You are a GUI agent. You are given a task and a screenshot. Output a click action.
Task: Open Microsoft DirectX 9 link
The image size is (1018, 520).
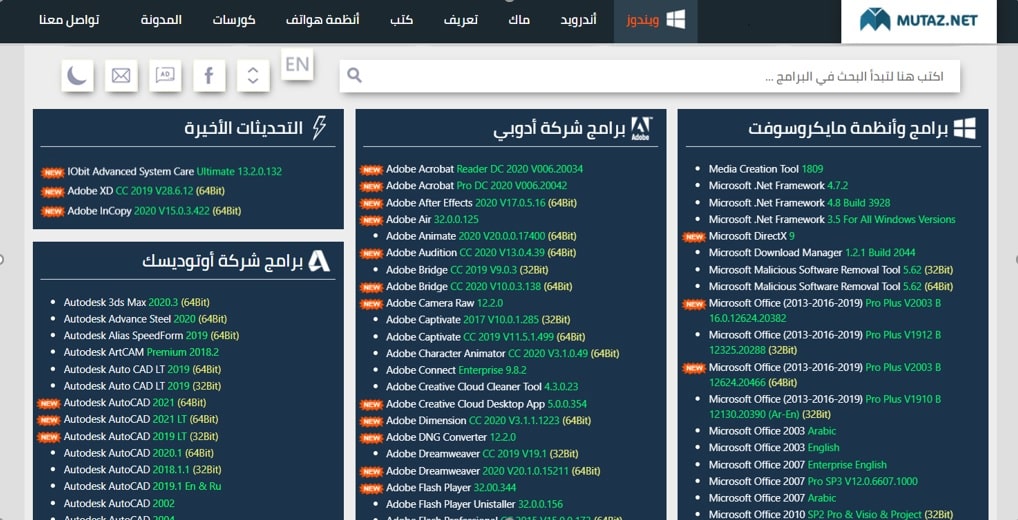(752, 236)
